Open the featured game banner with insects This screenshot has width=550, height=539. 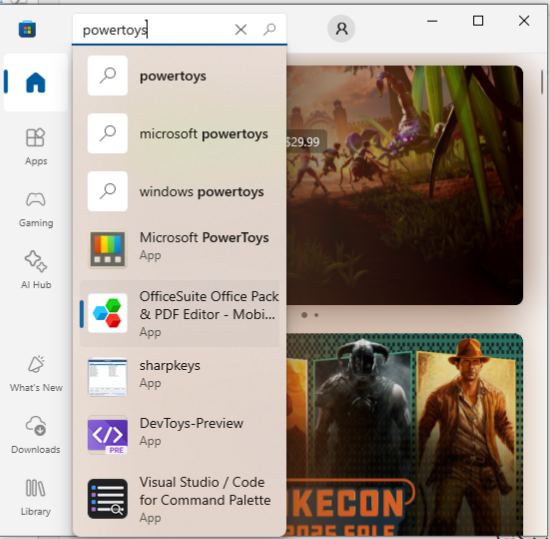(405, 185)
